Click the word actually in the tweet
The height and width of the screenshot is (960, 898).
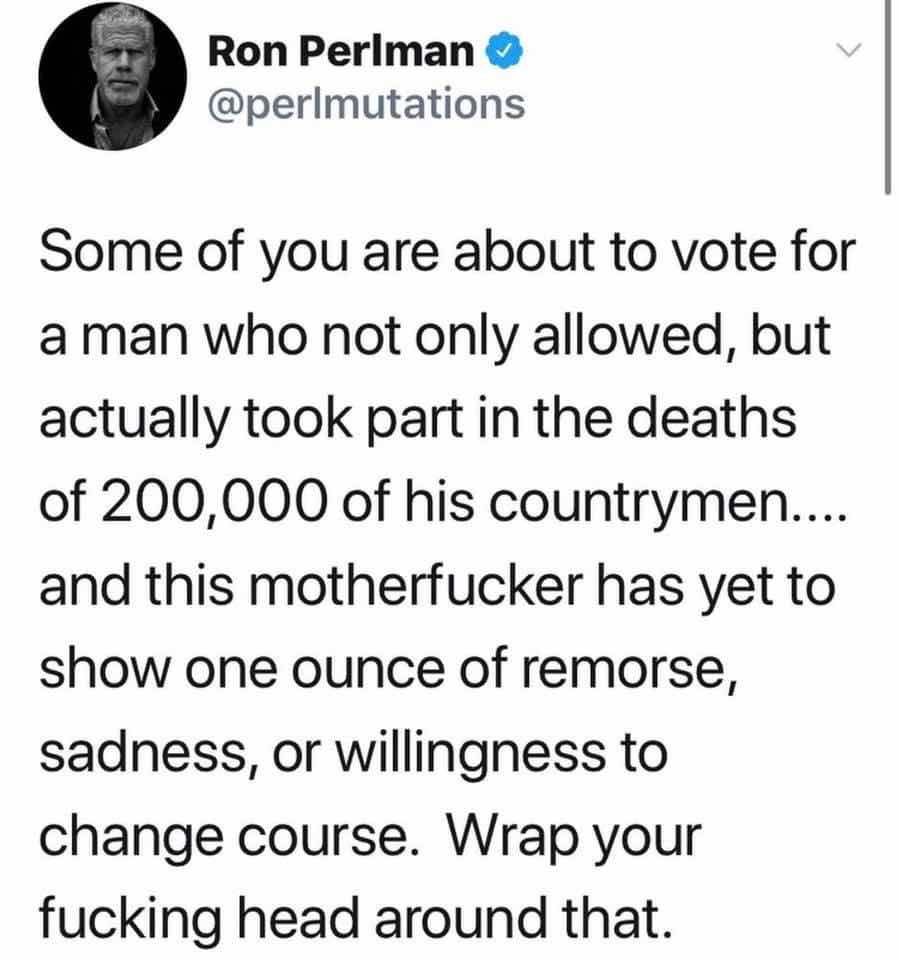pyautogui.click(x=135, y=422)
